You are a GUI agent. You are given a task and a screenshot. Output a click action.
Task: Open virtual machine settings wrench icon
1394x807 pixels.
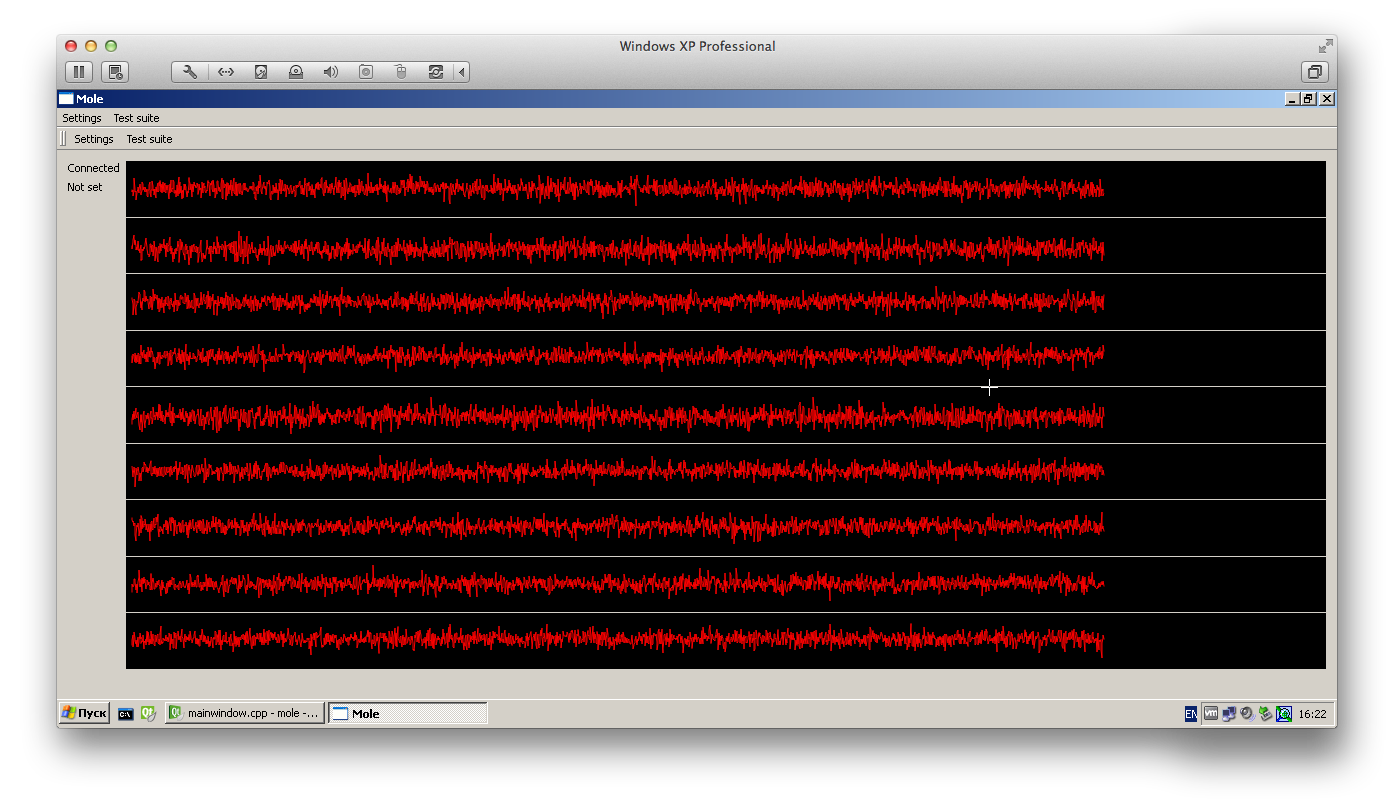tap(189, 72)
